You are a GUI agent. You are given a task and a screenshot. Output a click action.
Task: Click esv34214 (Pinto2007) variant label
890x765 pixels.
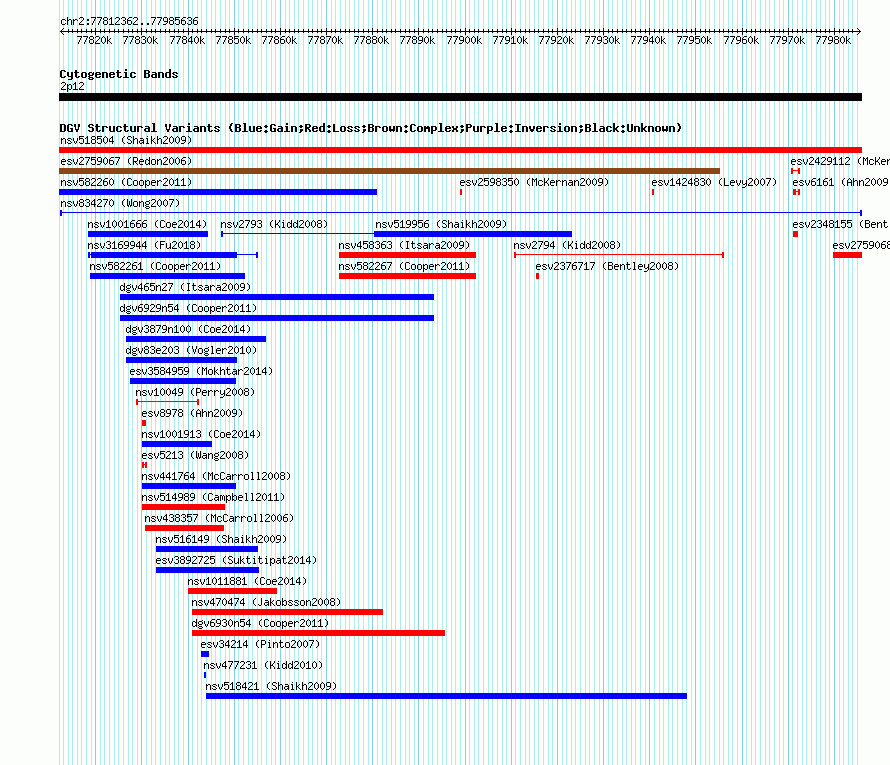tap(261, 644)
